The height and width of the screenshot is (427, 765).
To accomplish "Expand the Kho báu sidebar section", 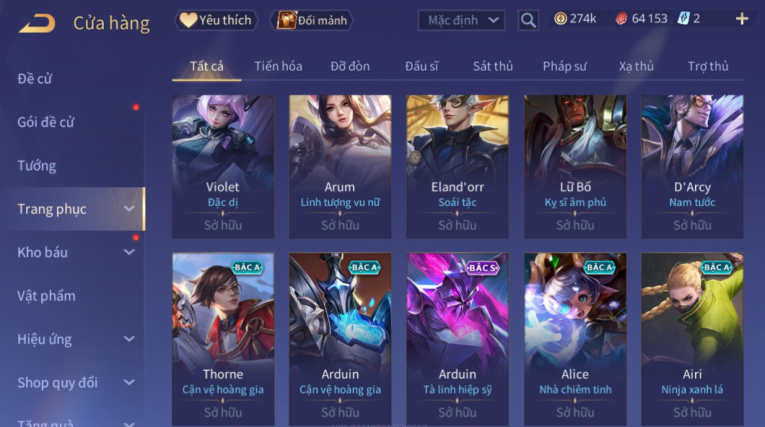I will [129, 252].
